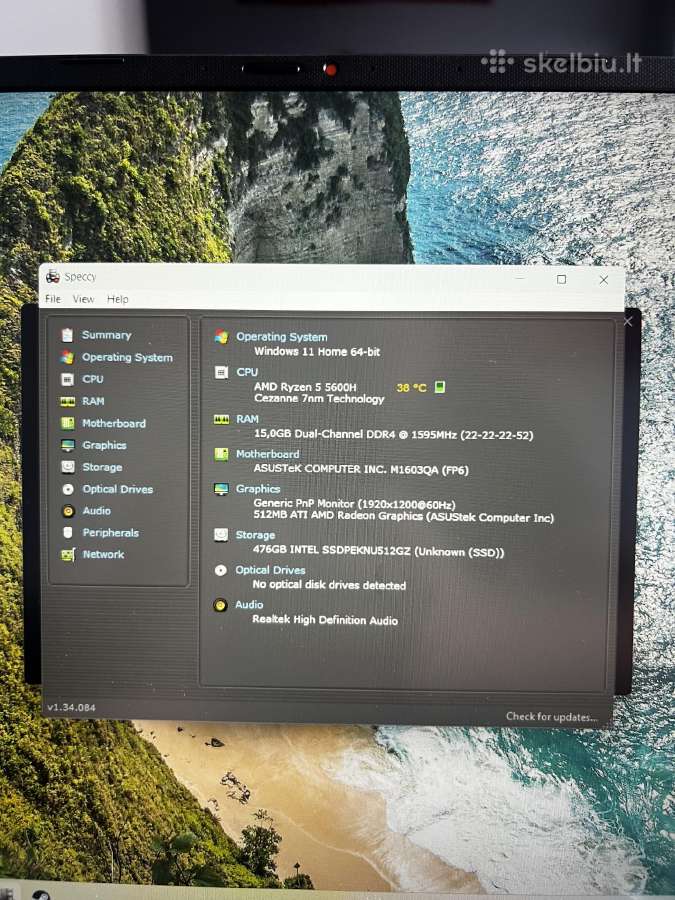Click the Graphics heading link in summary
This screenshot has height=900, width=675.
(x=258, y=489)
